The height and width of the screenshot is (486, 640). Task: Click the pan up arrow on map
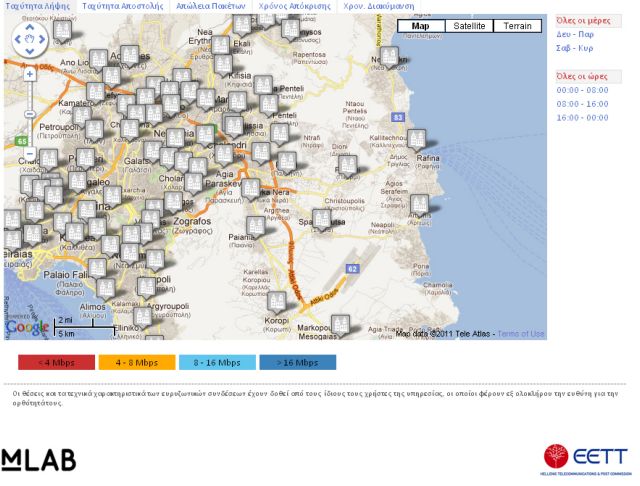pos(30,27)
